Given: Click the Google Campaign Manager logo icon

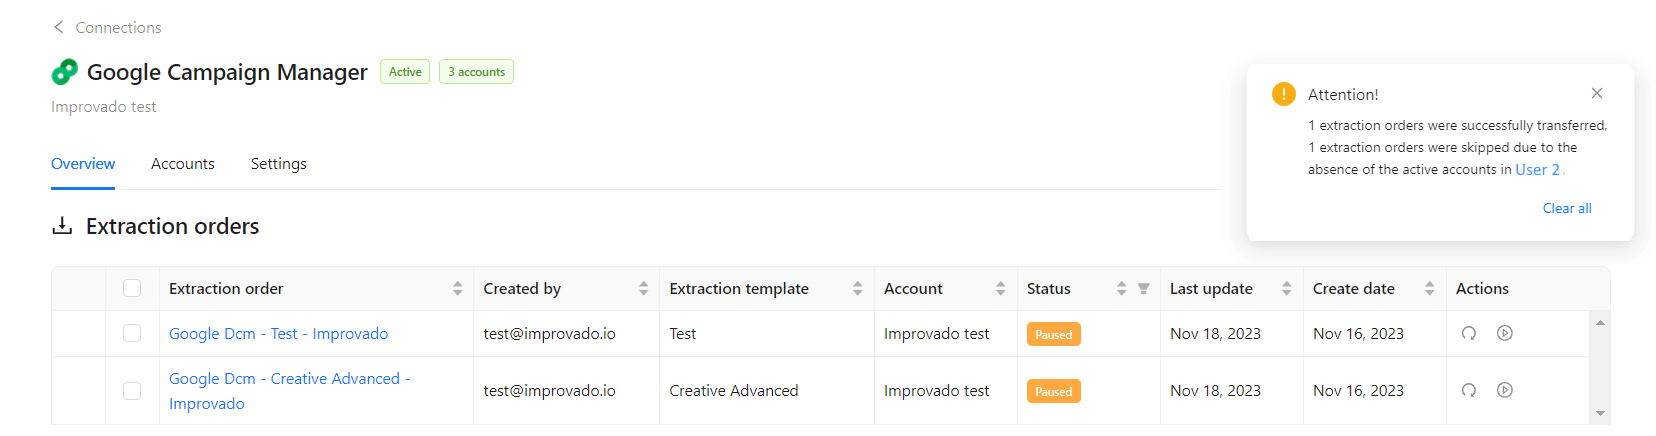Looking at the screenshot, I should point(64,72).
